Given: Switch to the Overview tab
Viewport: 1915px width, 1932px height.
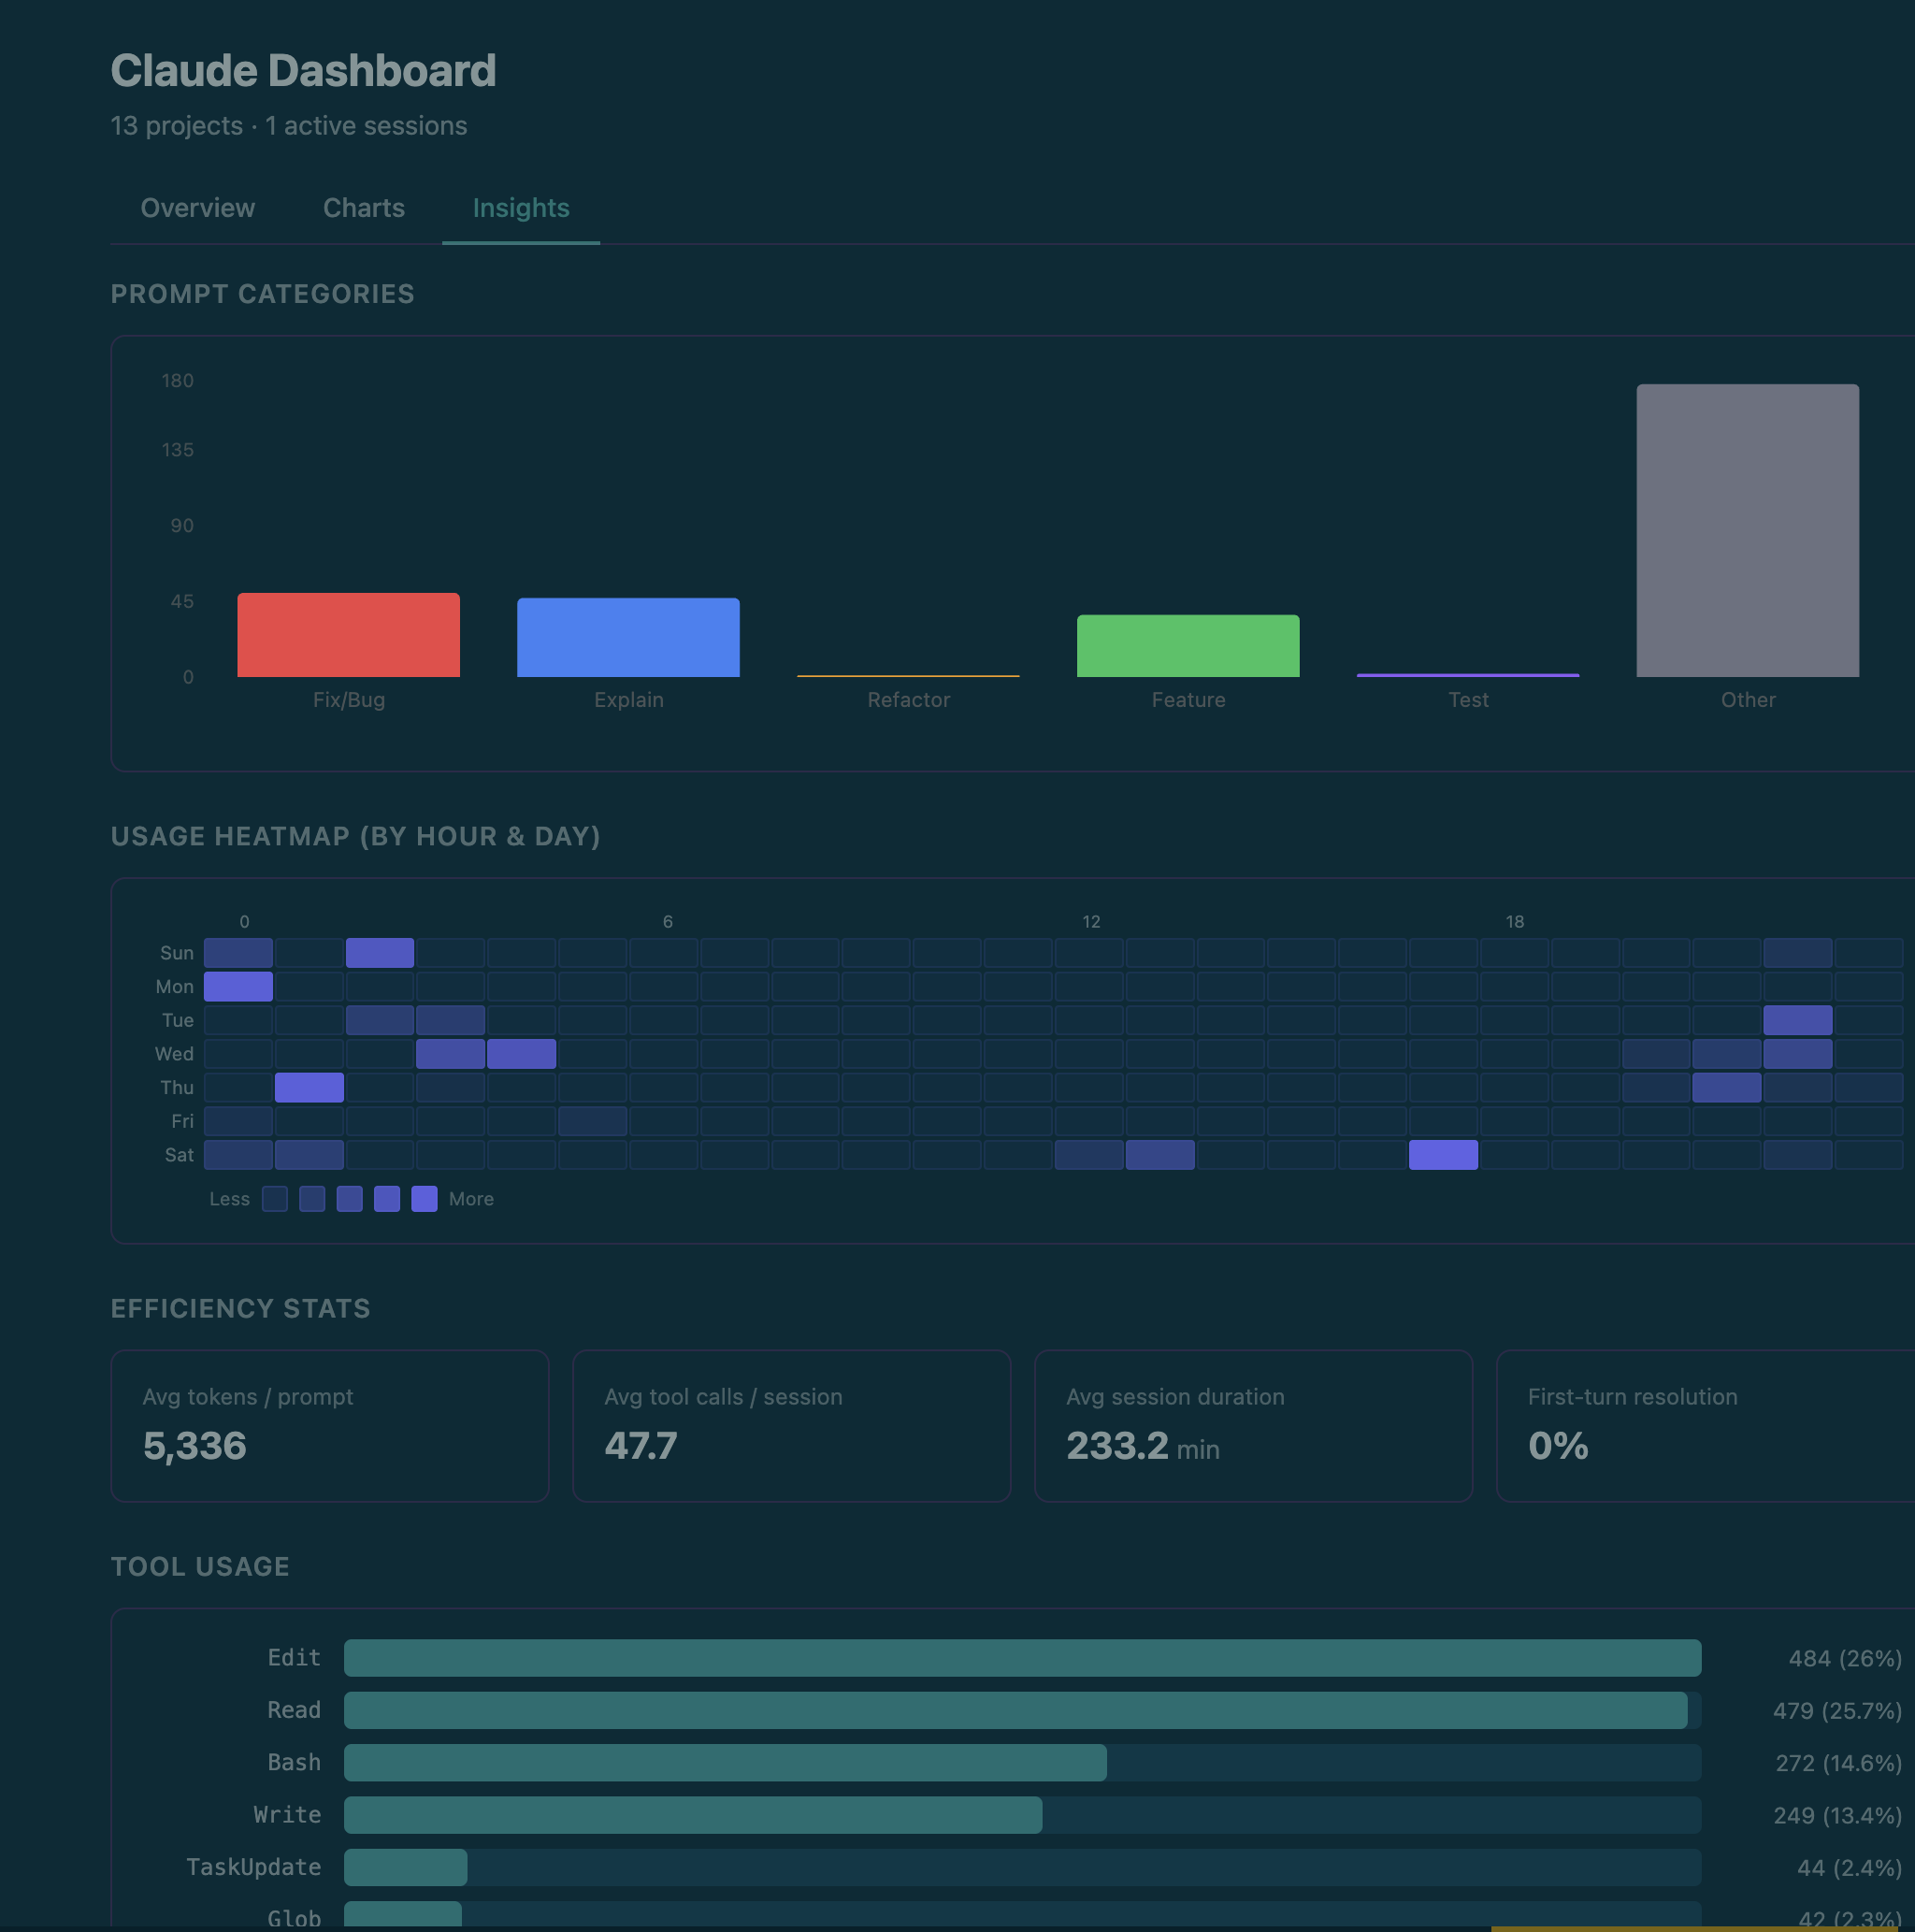Looking at the screenshot, I should [x=197, y=208].
